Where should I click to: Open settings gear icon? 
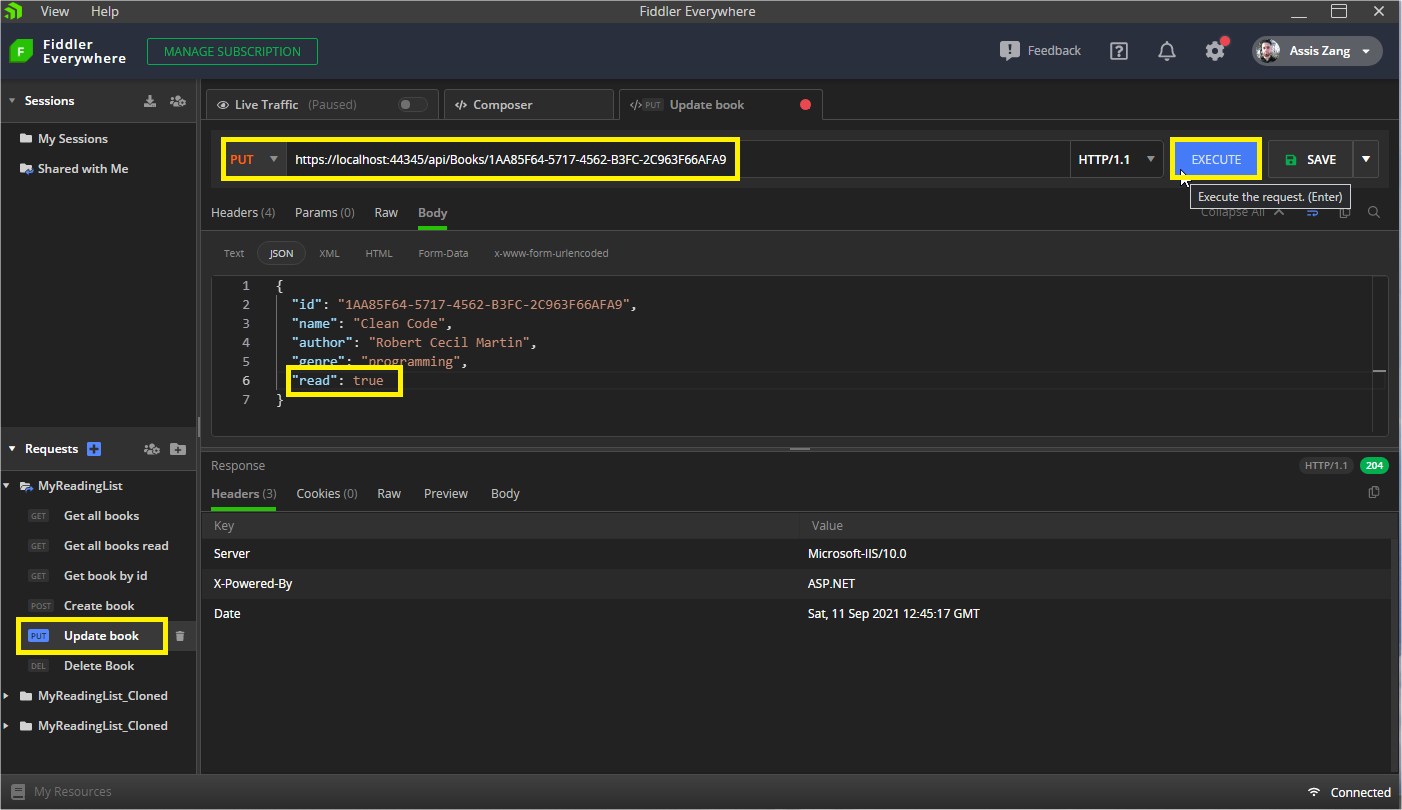[x=1214, y=51]
